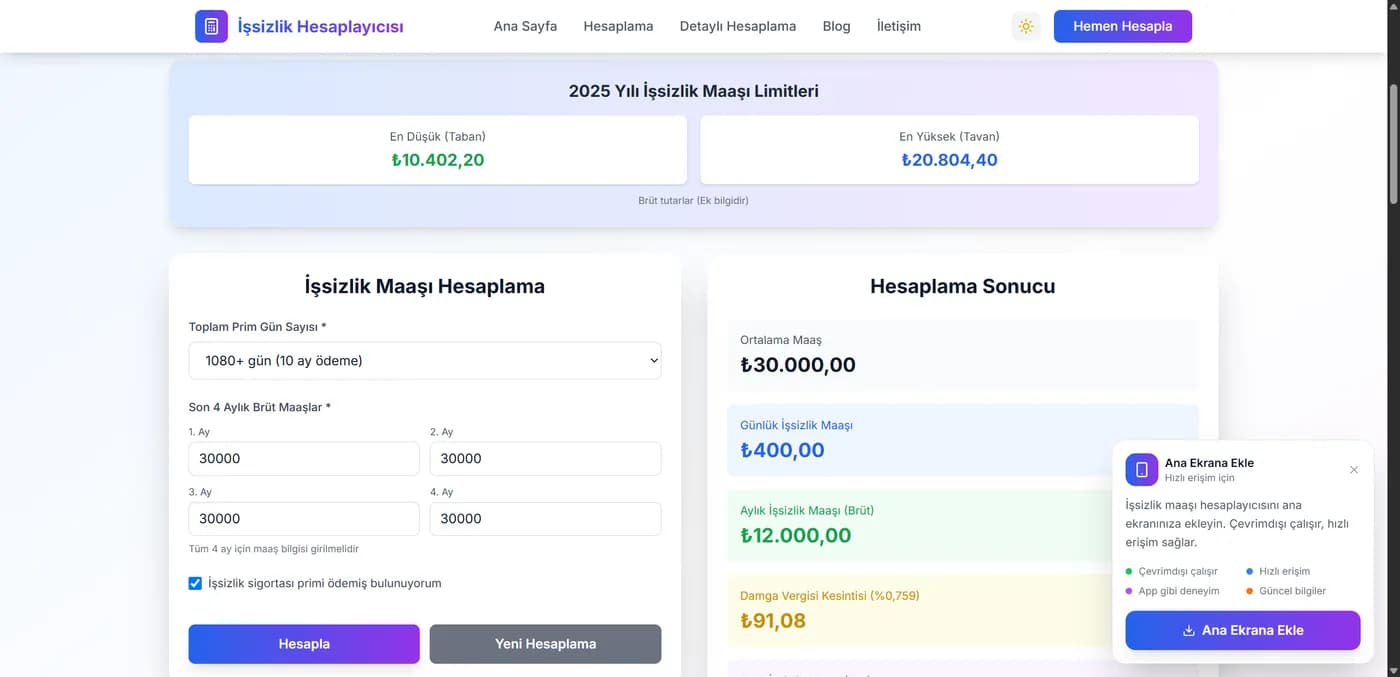Screen dimensions: 1400x677
Task: Open the Ana Sayfa menu item
Action: 525,26
